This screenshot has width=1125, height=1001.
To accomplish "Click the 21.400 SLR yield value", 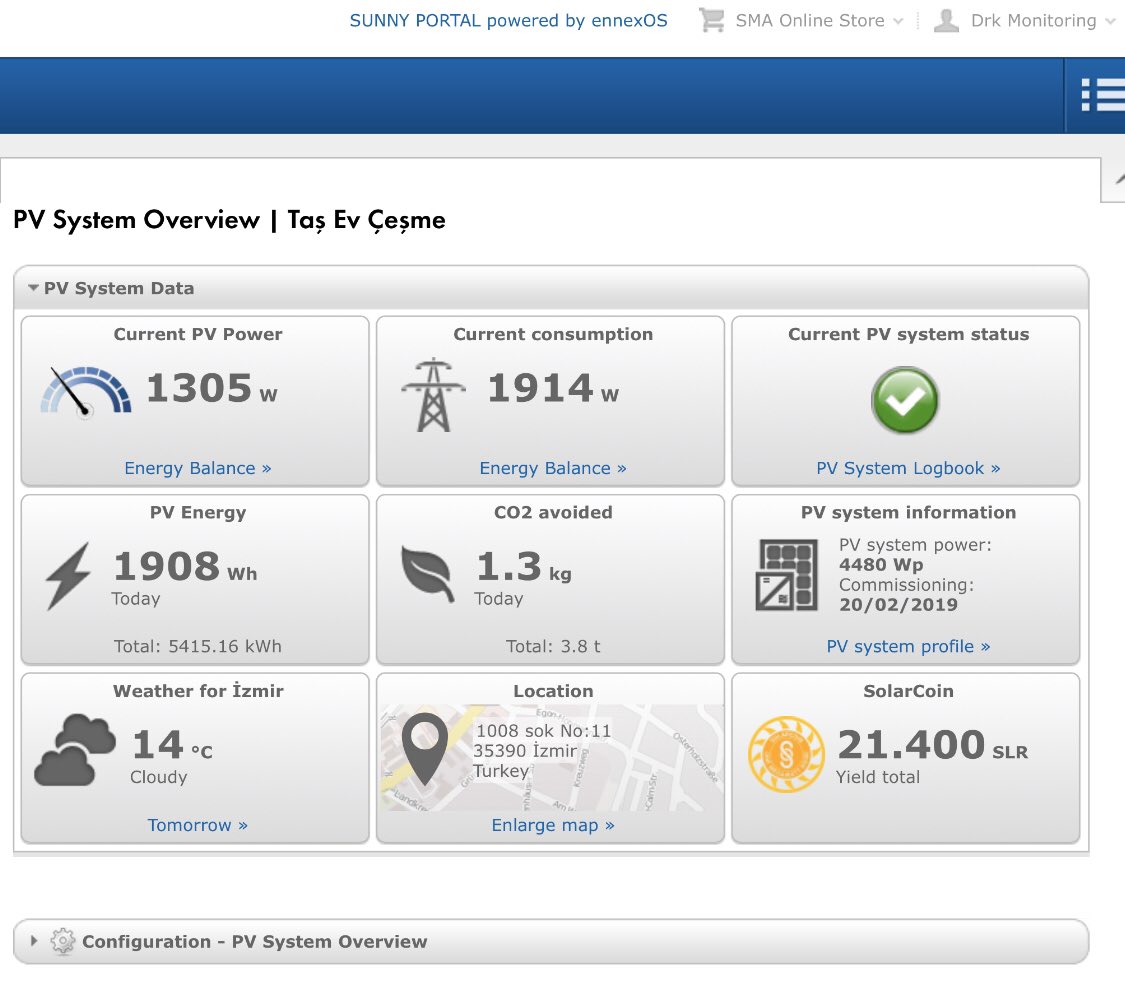I will point(933,745).
